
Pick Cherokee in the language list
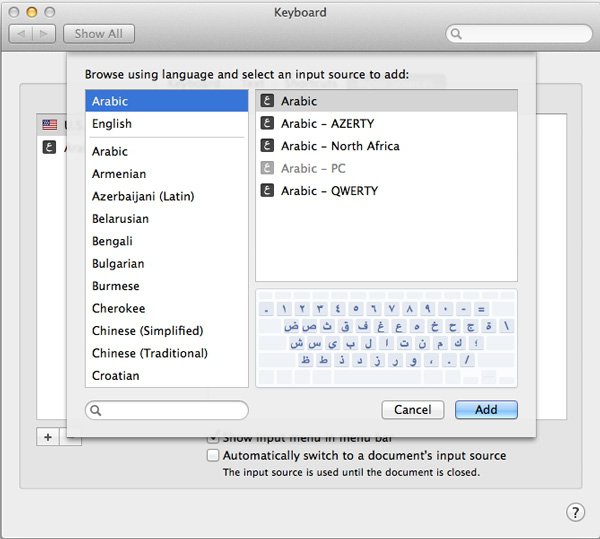[x=118, y=309]
